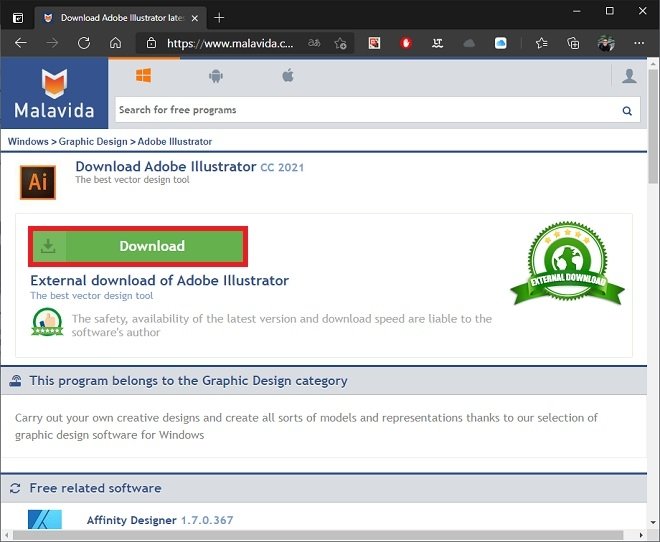Click the red PDF extension icon
660x542 pixels.
[x=374, y=43]
